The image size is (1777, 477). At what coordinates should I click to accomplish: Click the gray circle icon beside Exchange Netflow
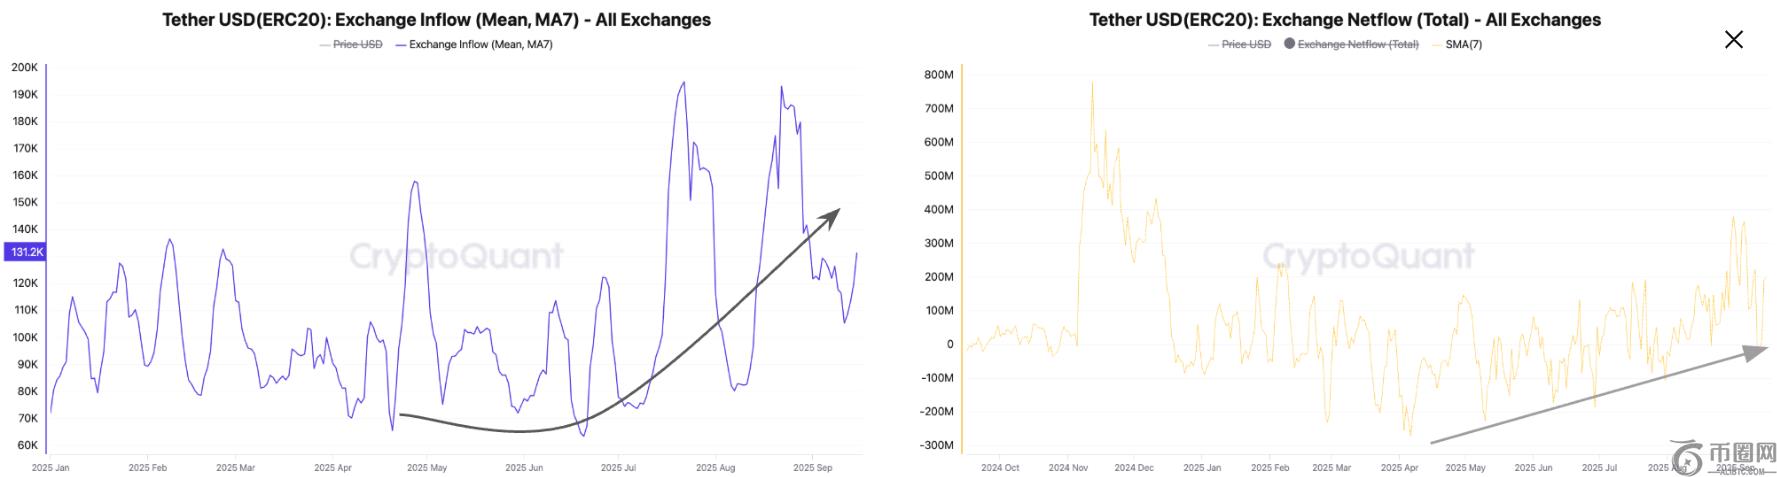tap(1289, 44)
